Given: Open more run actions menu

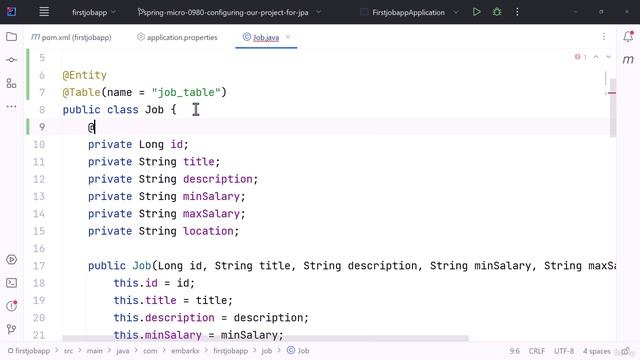Looking at the screenshot, I should pos(517,12).
